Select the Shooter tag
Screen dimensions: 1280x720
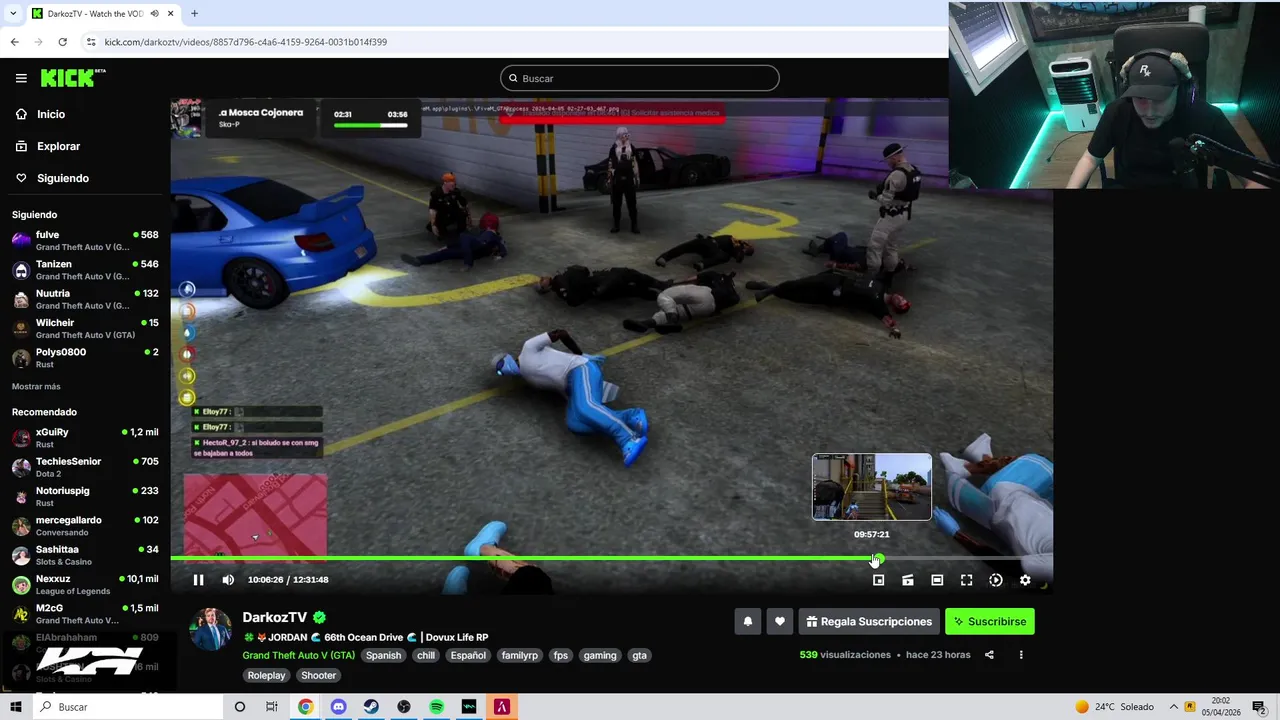[x=319, y=675]
